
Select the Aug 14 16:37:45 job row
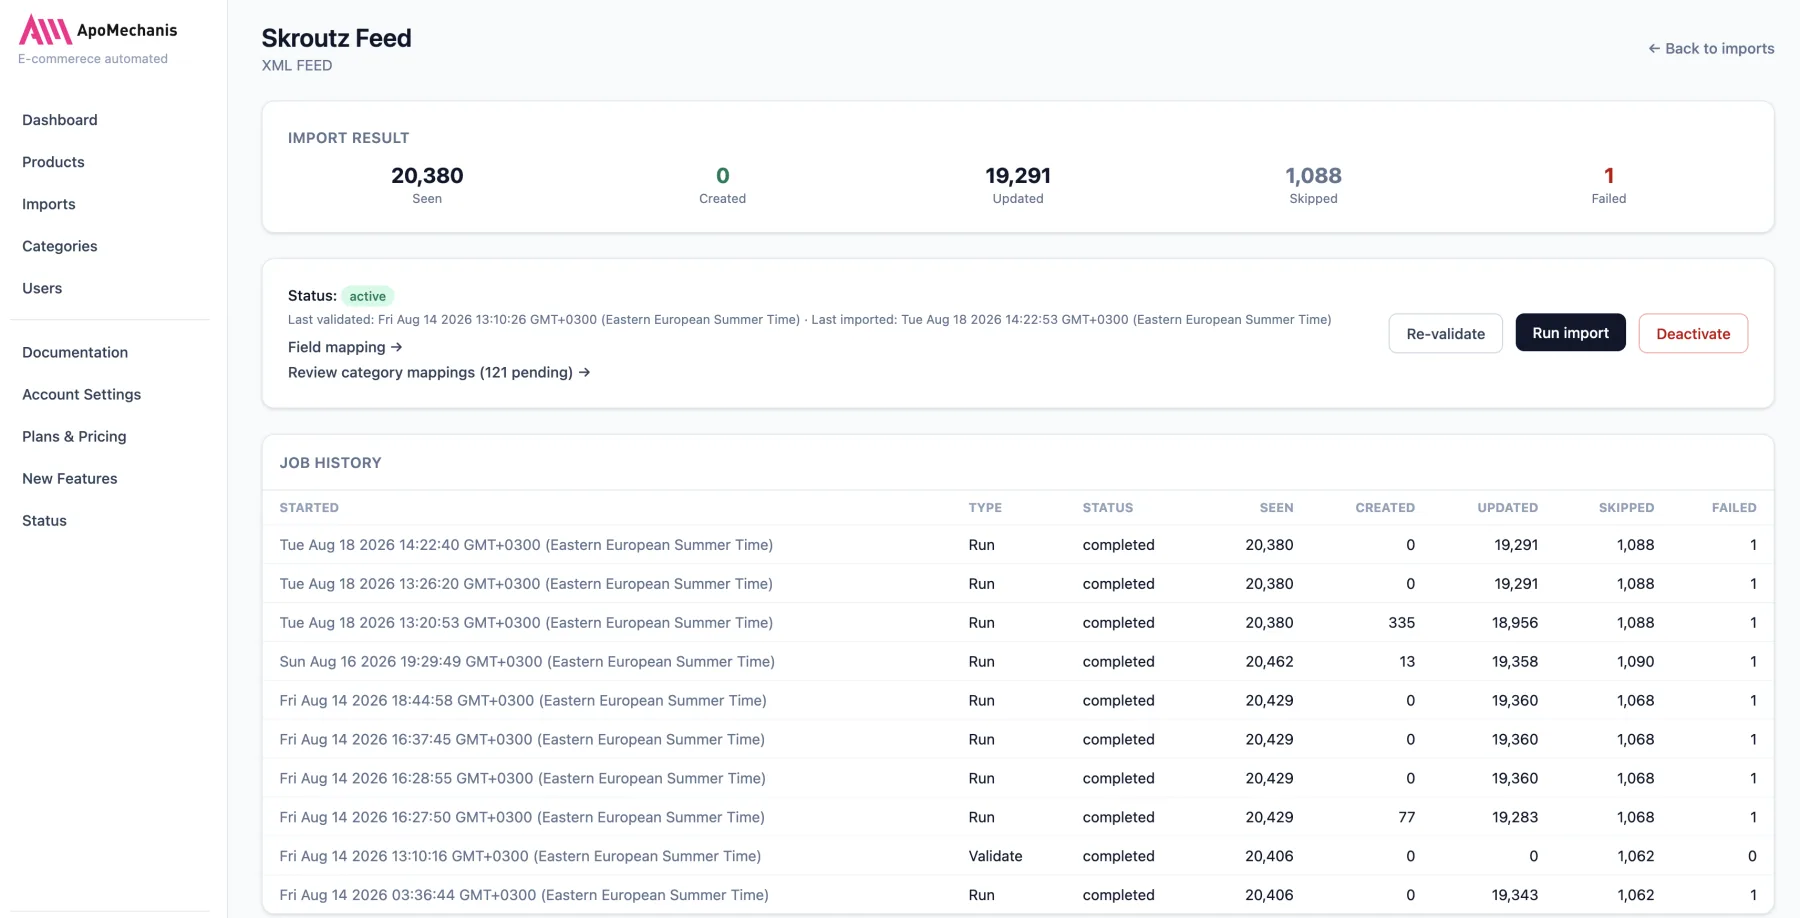[1018, 740]
